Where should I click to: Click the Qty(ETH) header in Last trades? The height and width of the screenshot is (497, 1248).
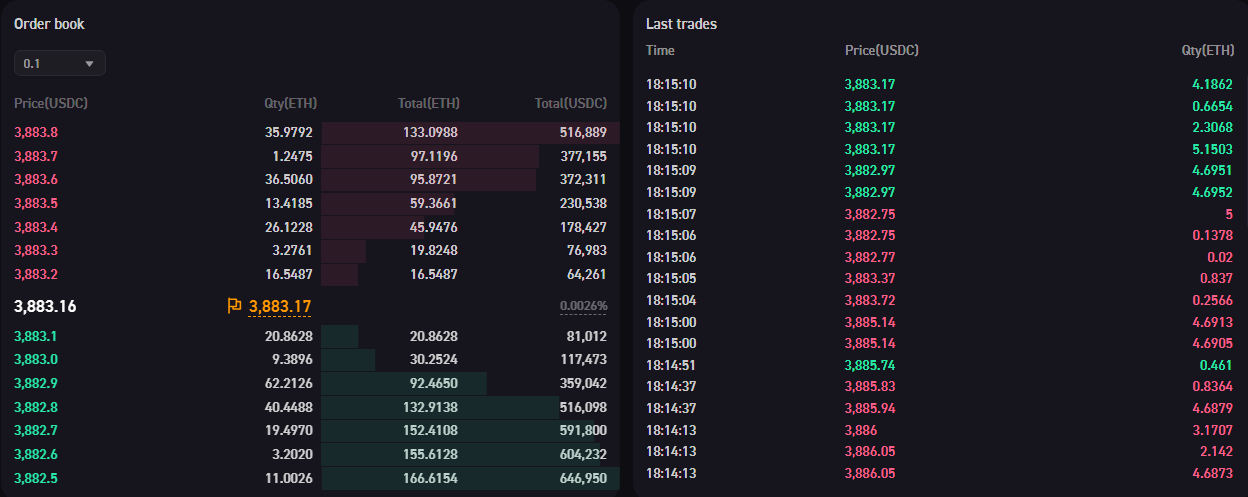1207,50
